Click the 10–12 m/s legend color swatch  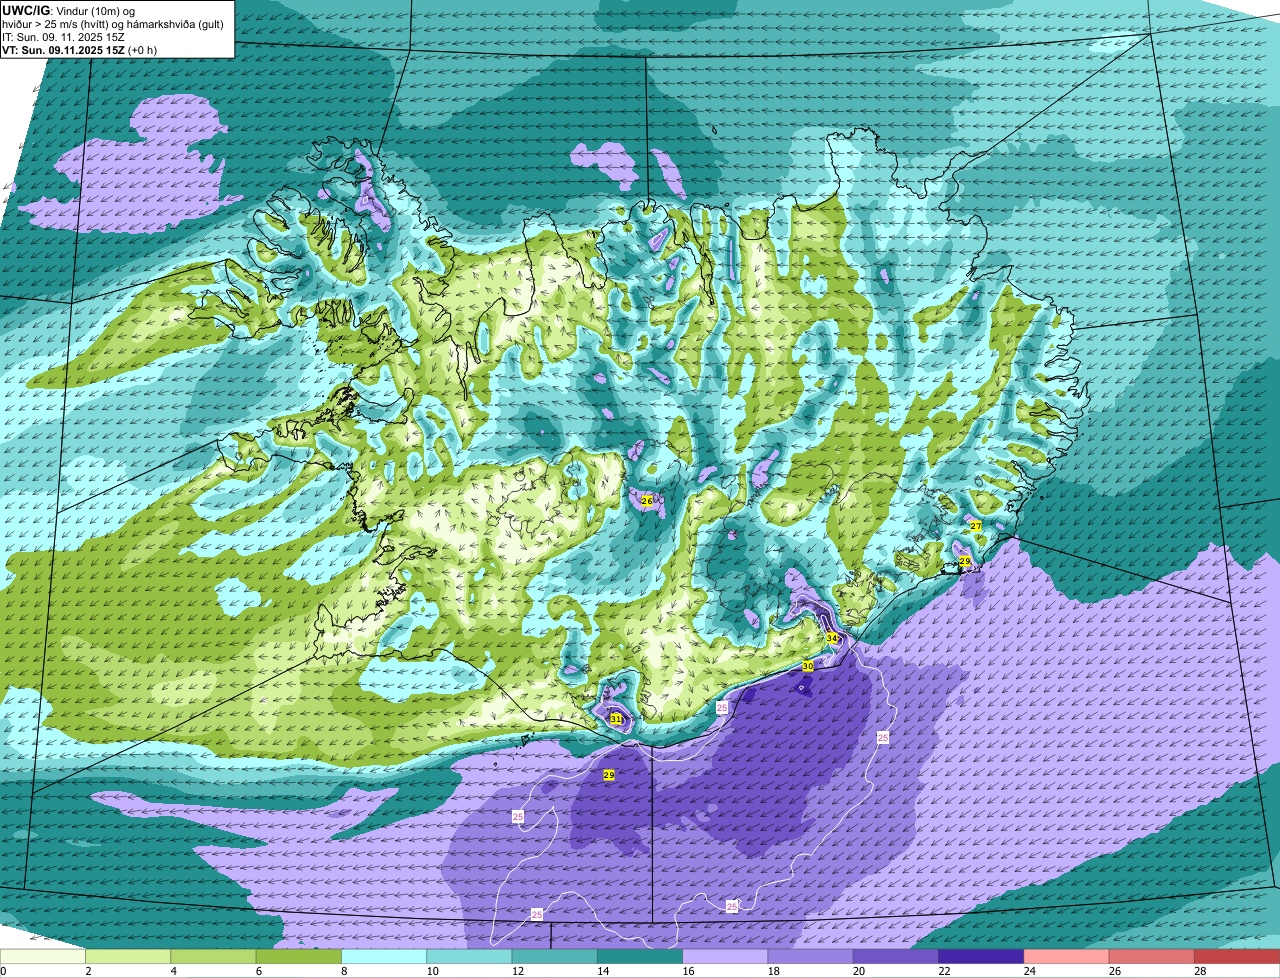click(x=469, y=956)
